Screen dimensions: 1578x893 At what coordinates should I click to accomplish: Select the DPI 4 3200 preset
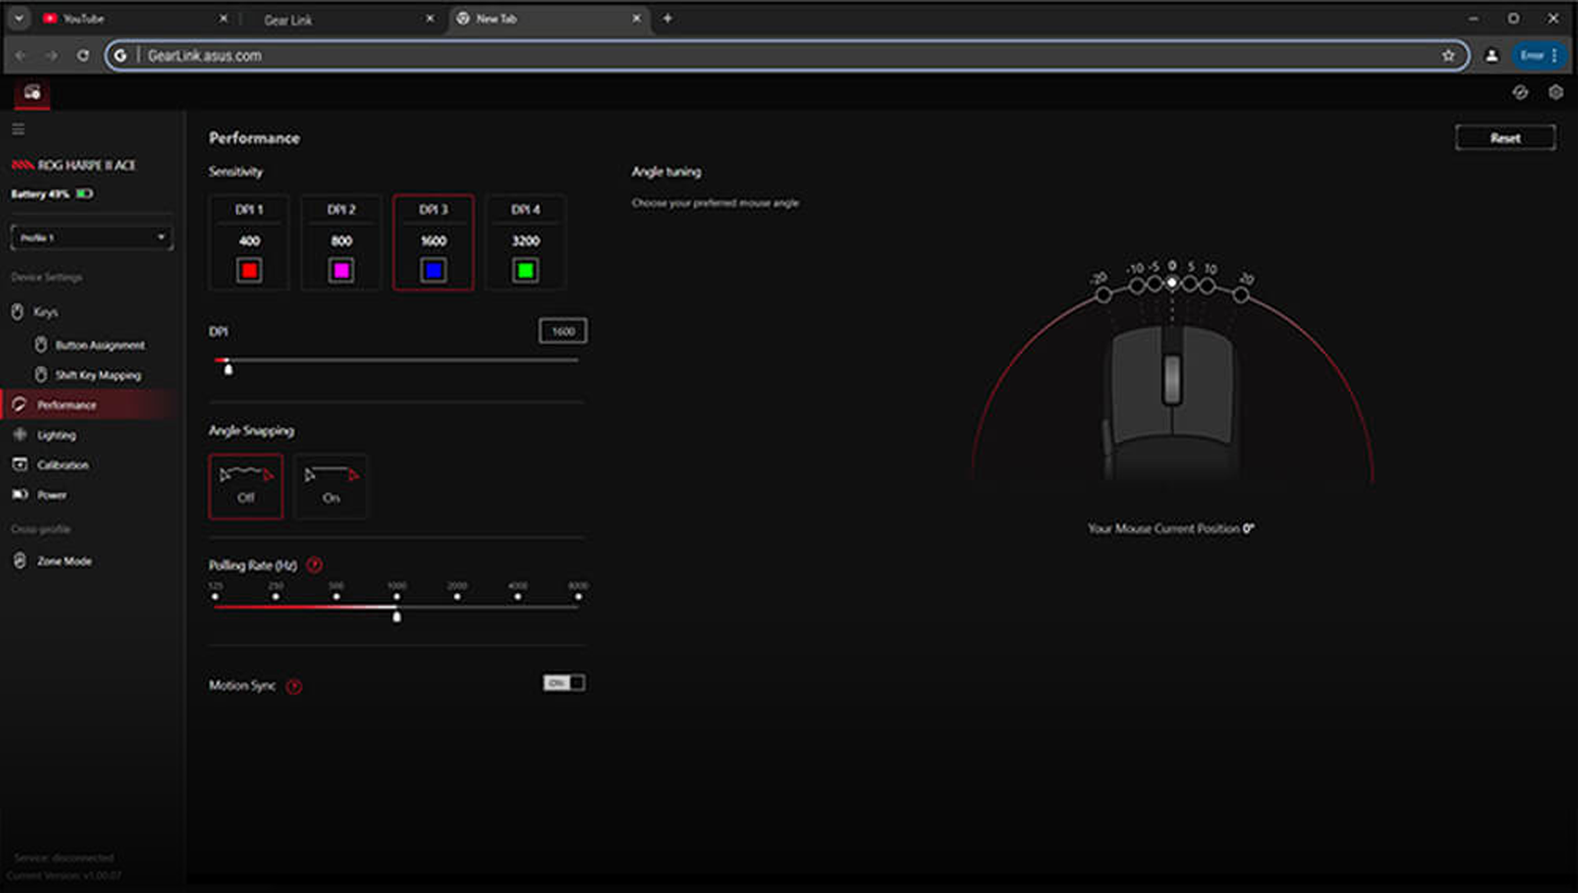pyautogui.click(x=525, y=242)
